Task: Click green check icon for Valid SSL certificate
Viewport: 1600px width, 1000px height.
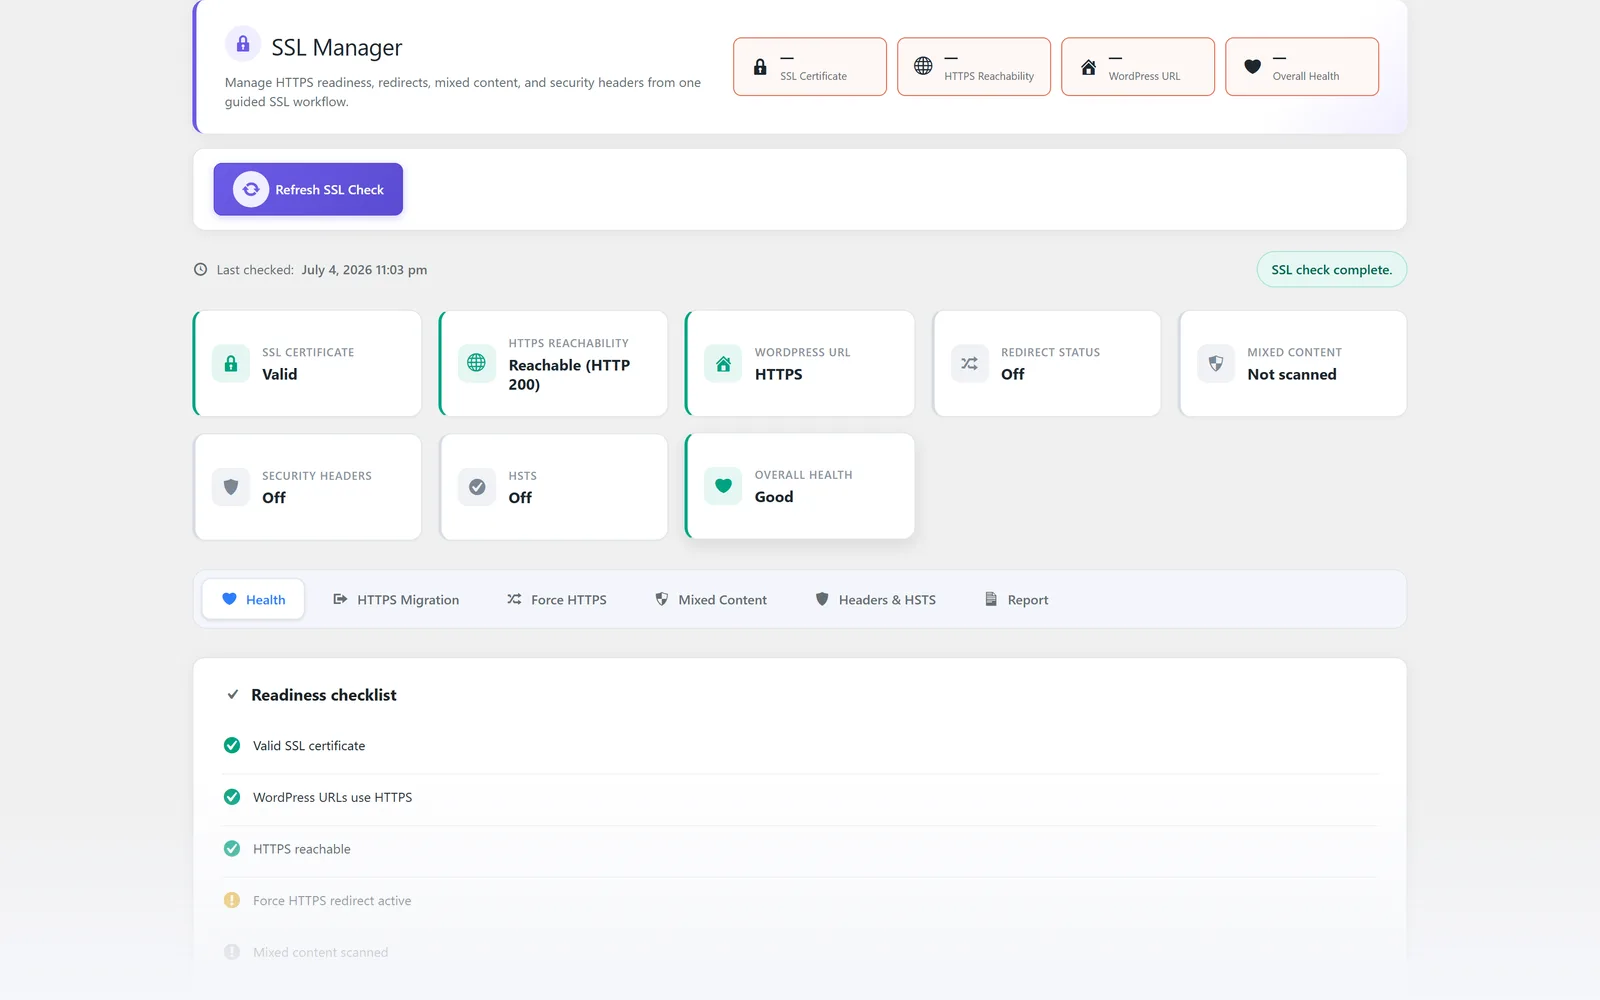Action: click(x=232, y=746)
